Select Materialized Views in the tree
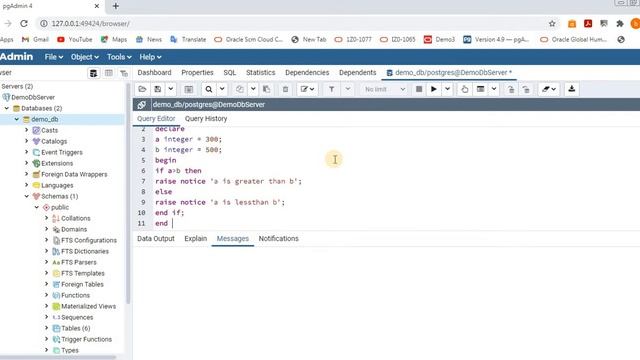 tap(88, 306)
